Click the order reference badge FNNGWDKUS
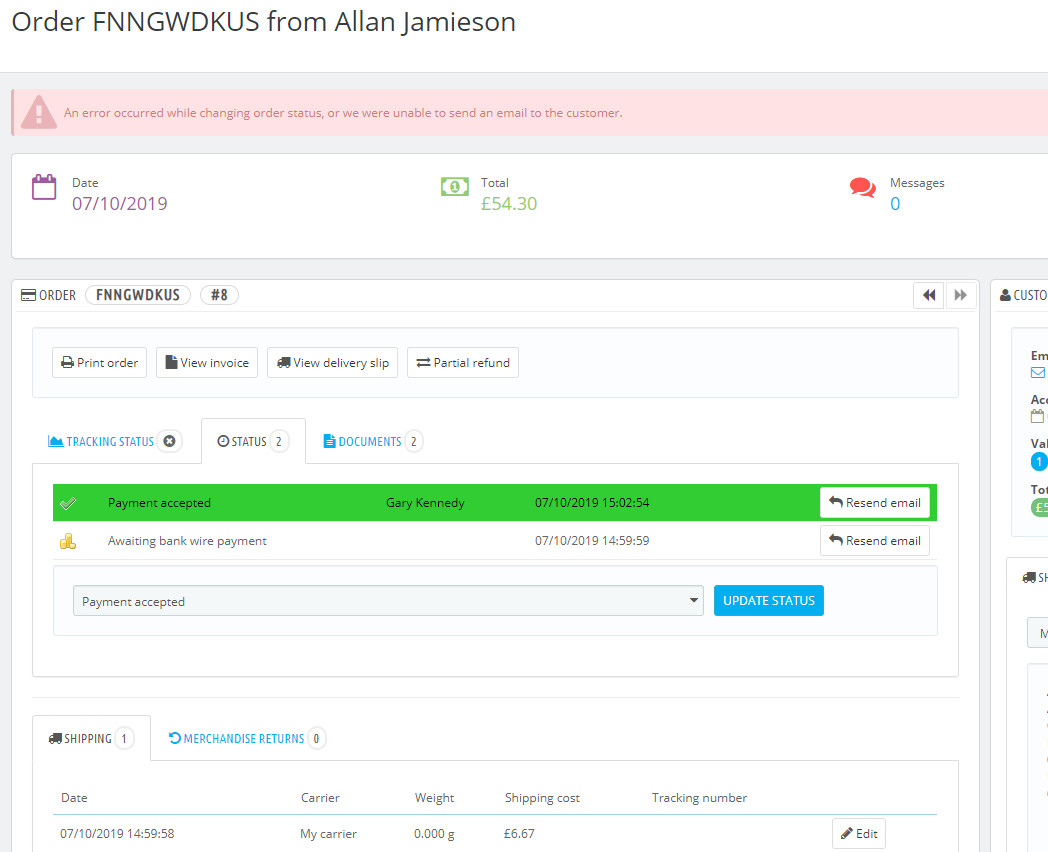This screenshot has height=852, width=1048. (138, 295)
